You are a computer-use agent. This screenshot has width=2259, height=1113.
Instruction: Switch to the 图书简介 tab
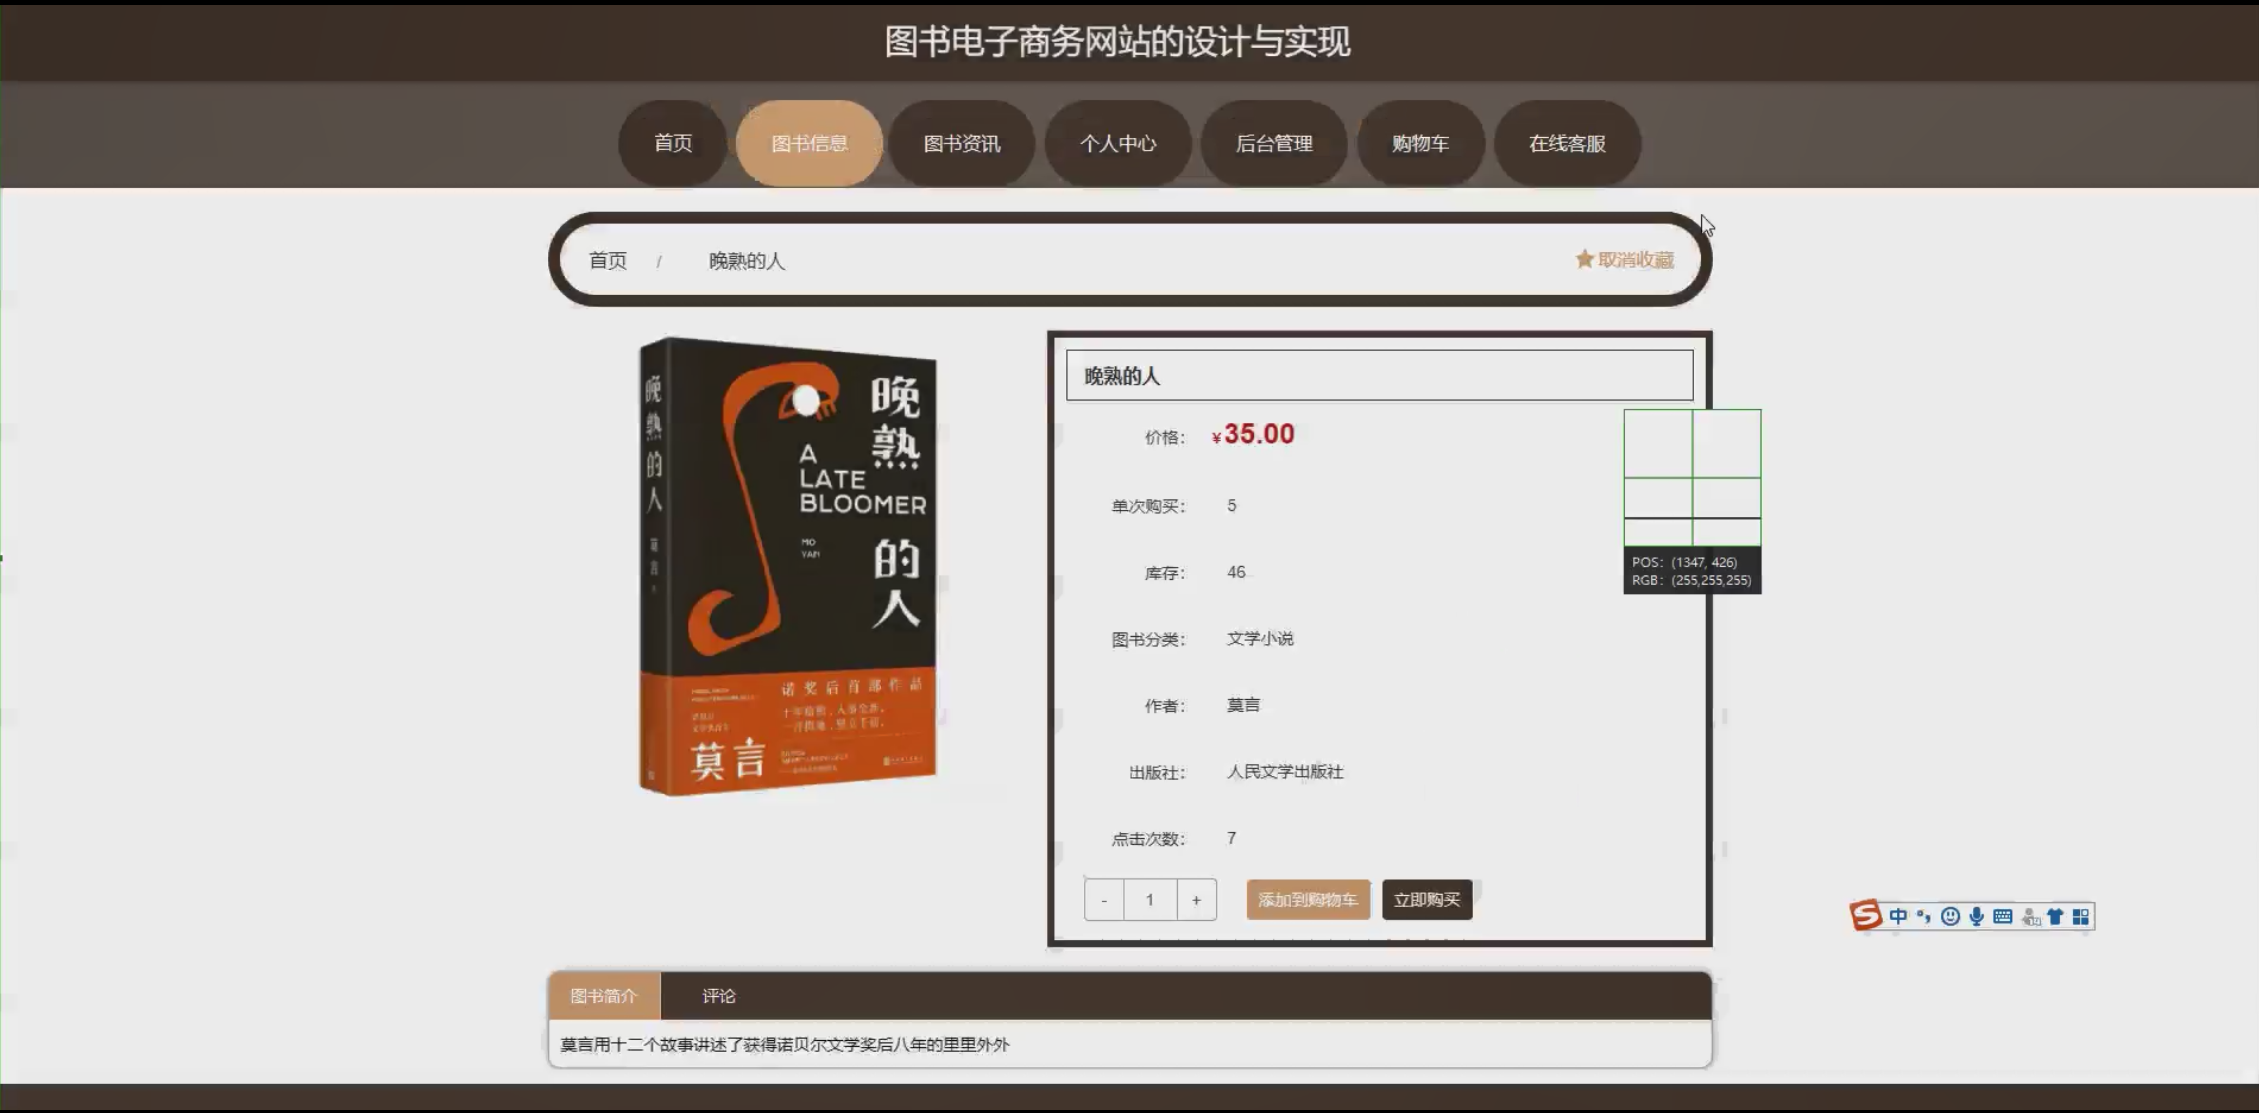pos(604,996)
